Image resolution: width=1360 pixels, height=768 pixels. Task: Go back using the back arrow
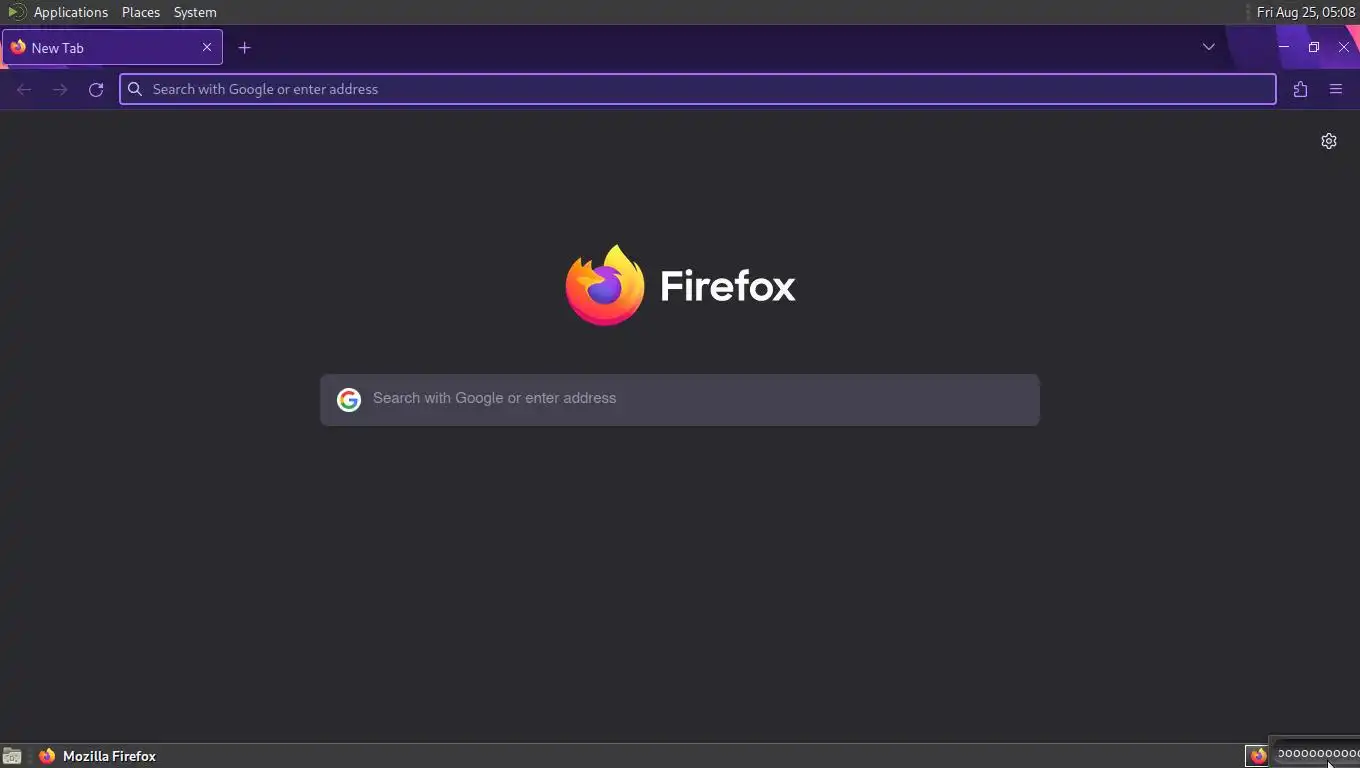pyautogui.click(x=24, y=89)
